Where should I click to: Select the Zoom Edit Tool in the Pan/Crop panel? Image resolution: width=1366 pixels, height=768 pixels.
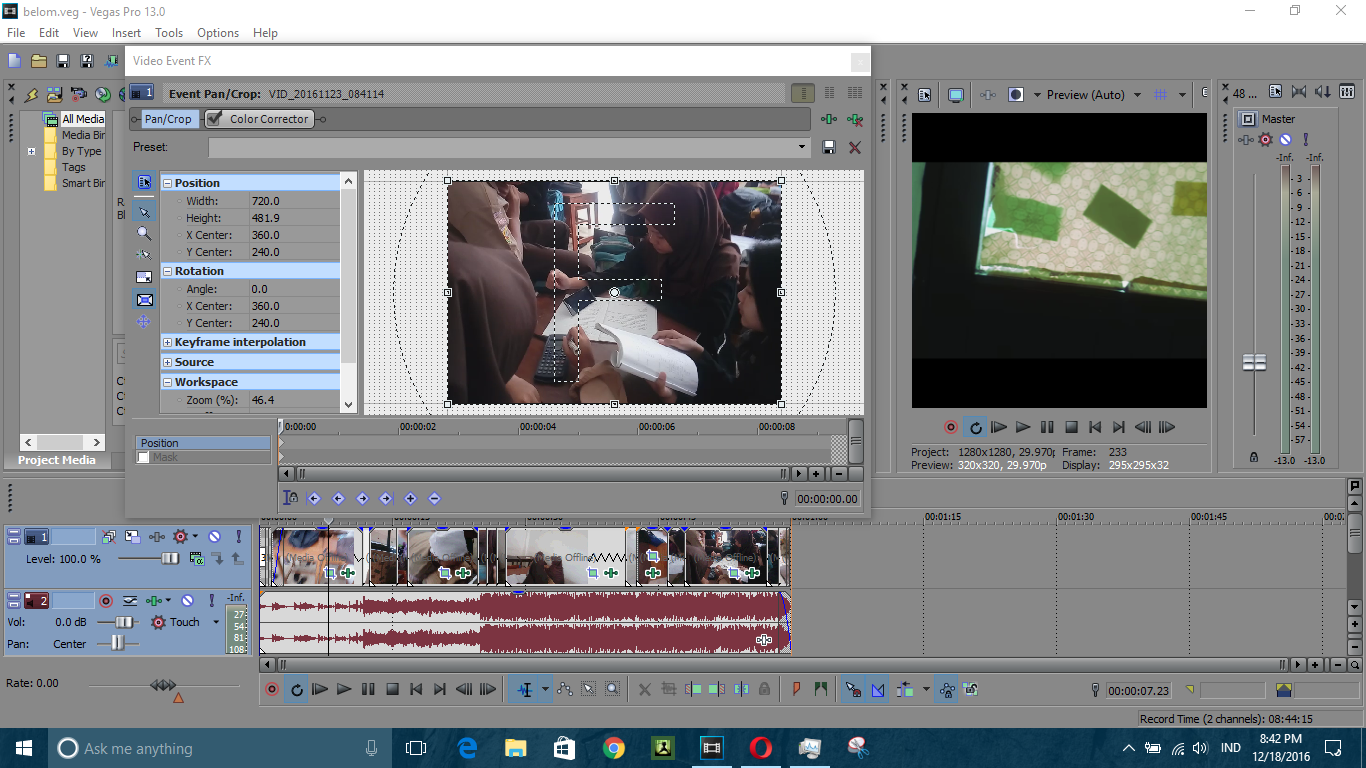tap(143, 233)
